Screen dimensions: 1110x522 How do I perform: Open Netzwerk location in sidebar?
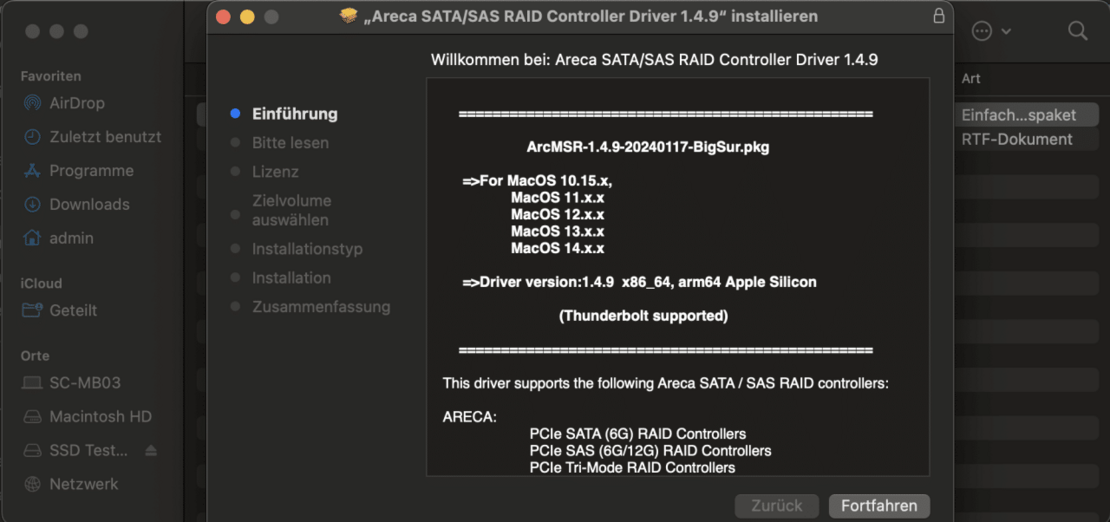84,485
